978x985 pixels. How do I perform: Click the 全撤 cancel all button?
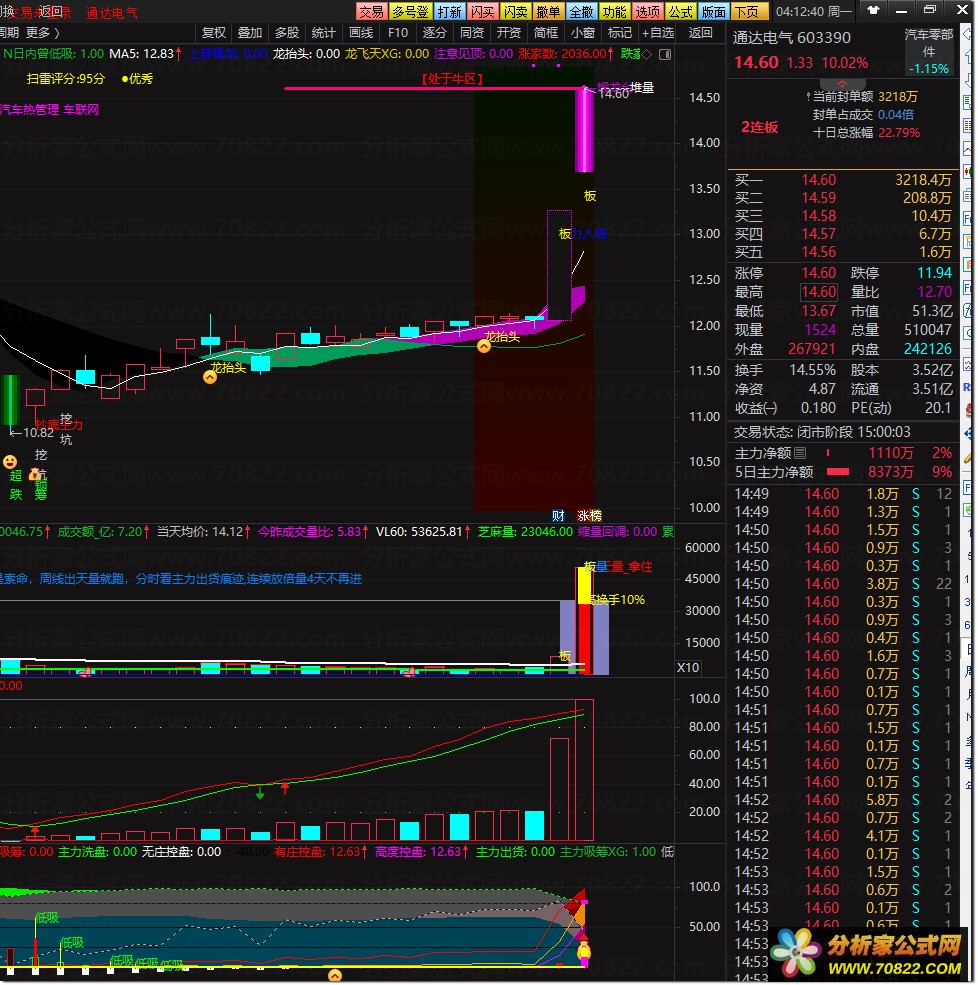[582, 11]
